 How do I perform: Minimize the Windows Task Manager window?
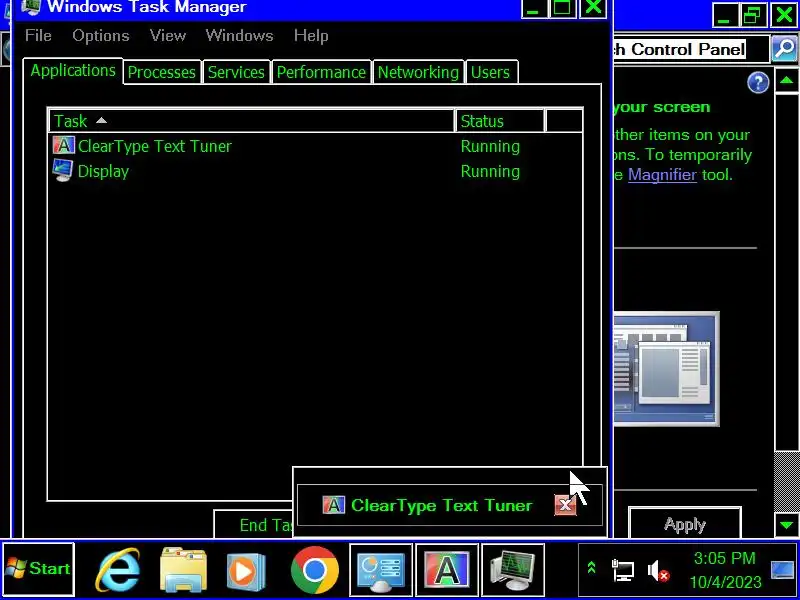coord(534,8)
